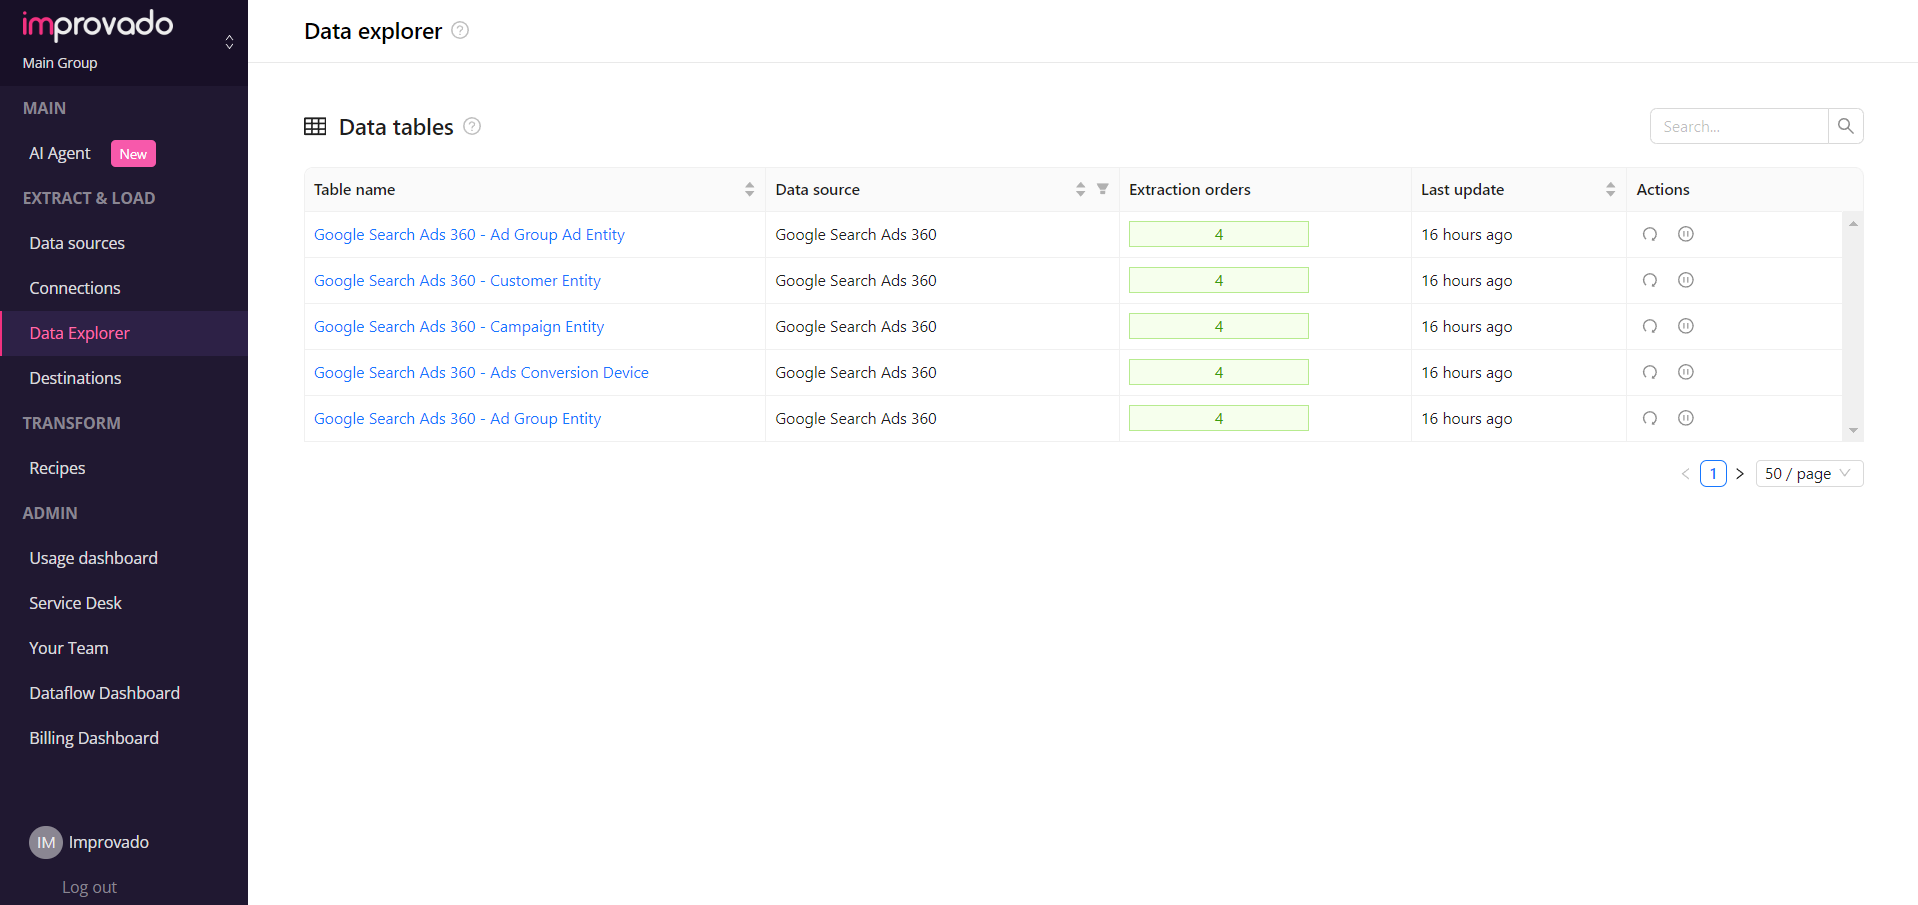Image resolution: width=1918 pixels, height=905 pixels.
Task: Go to the next page arrow
Action: click(1740, 474)
